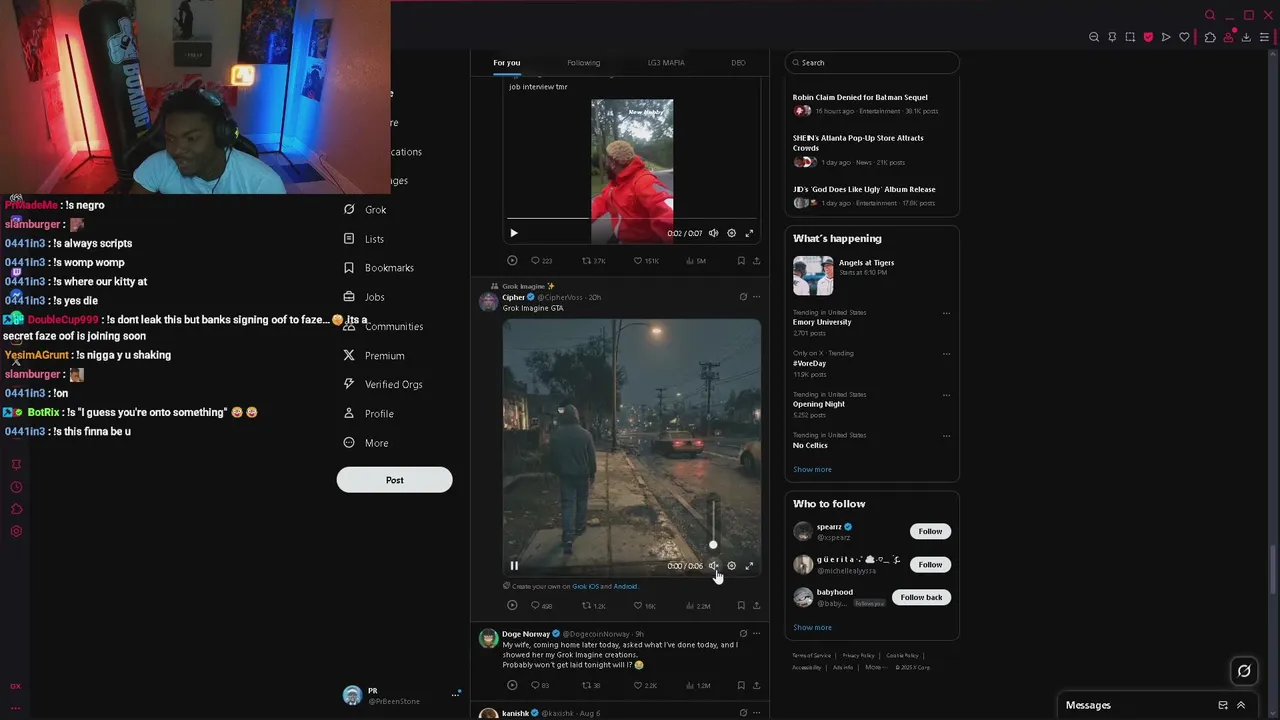This screenshot has width=1280, height=720.
Task: Switch to the LG3 MAFIA tab
Action: tap(666, 63)
